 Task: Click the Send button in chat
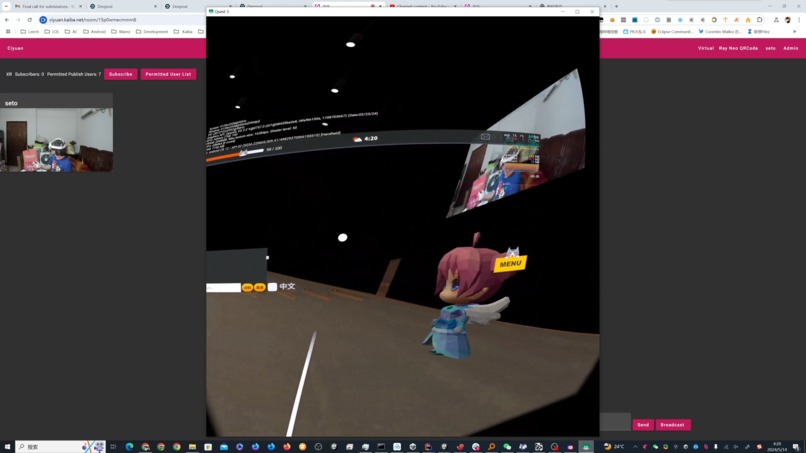coord(643,425)
